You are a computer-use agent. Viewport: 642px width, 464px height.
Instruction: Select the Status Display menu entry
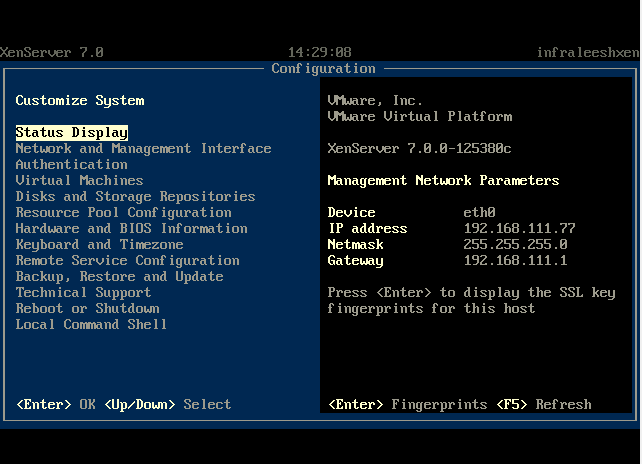tap(72, 133)
